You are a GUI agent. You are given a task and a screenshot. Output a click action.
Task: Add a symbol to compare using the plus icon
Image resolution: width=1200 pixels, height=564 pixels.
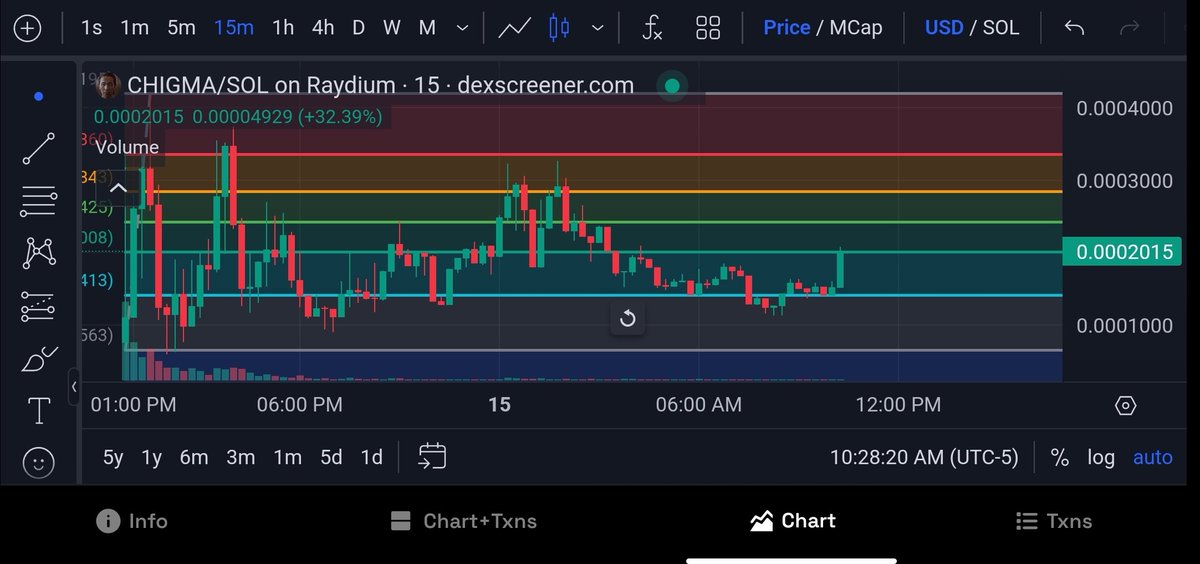27,28
